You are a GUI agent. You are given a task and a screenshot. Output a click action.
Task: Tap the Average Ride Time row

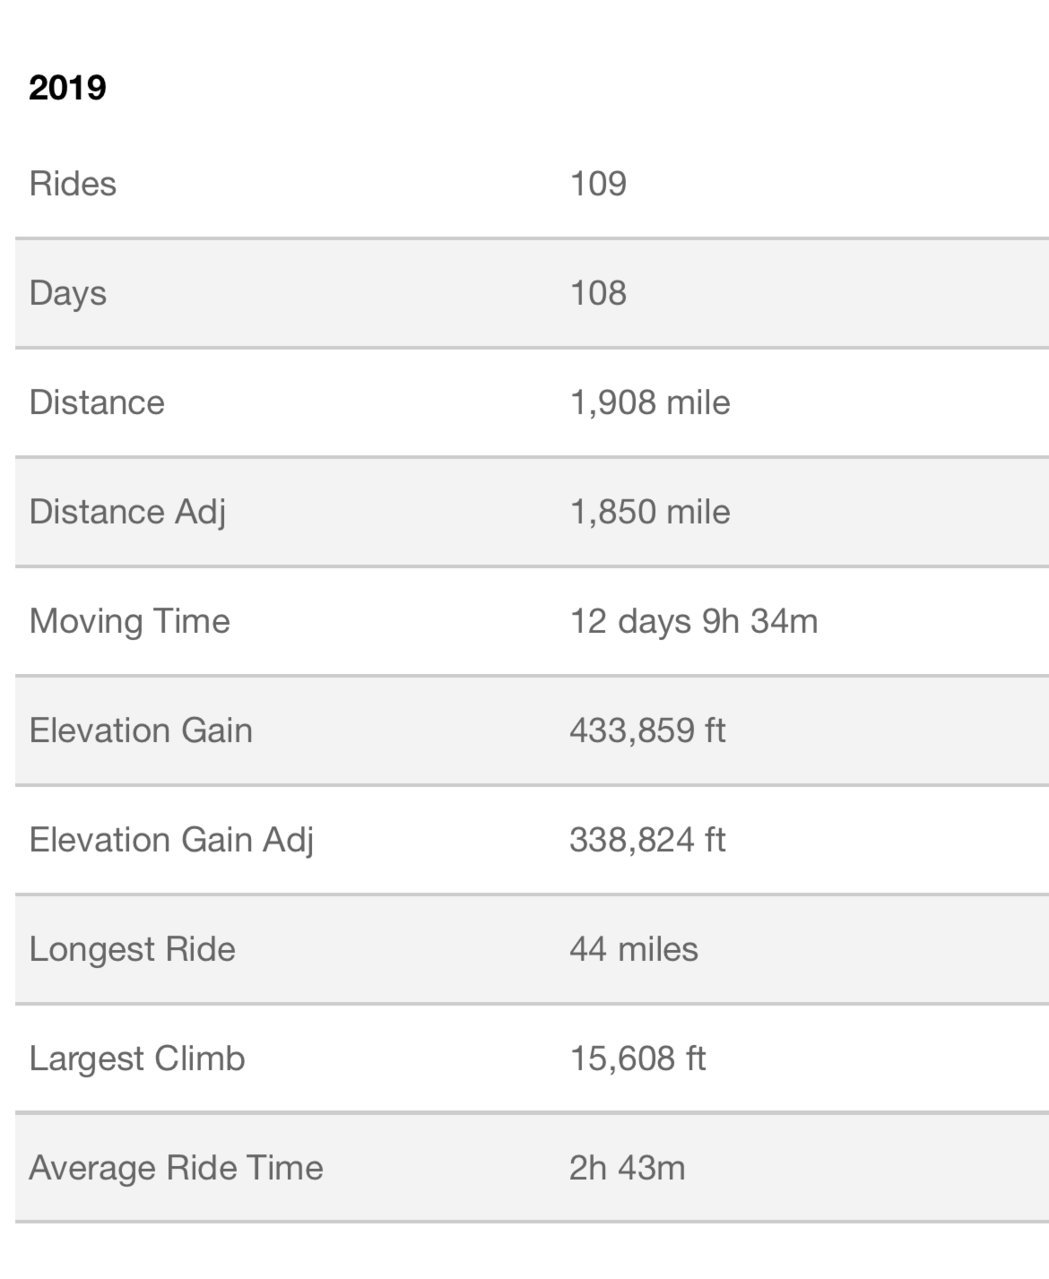532,1167
